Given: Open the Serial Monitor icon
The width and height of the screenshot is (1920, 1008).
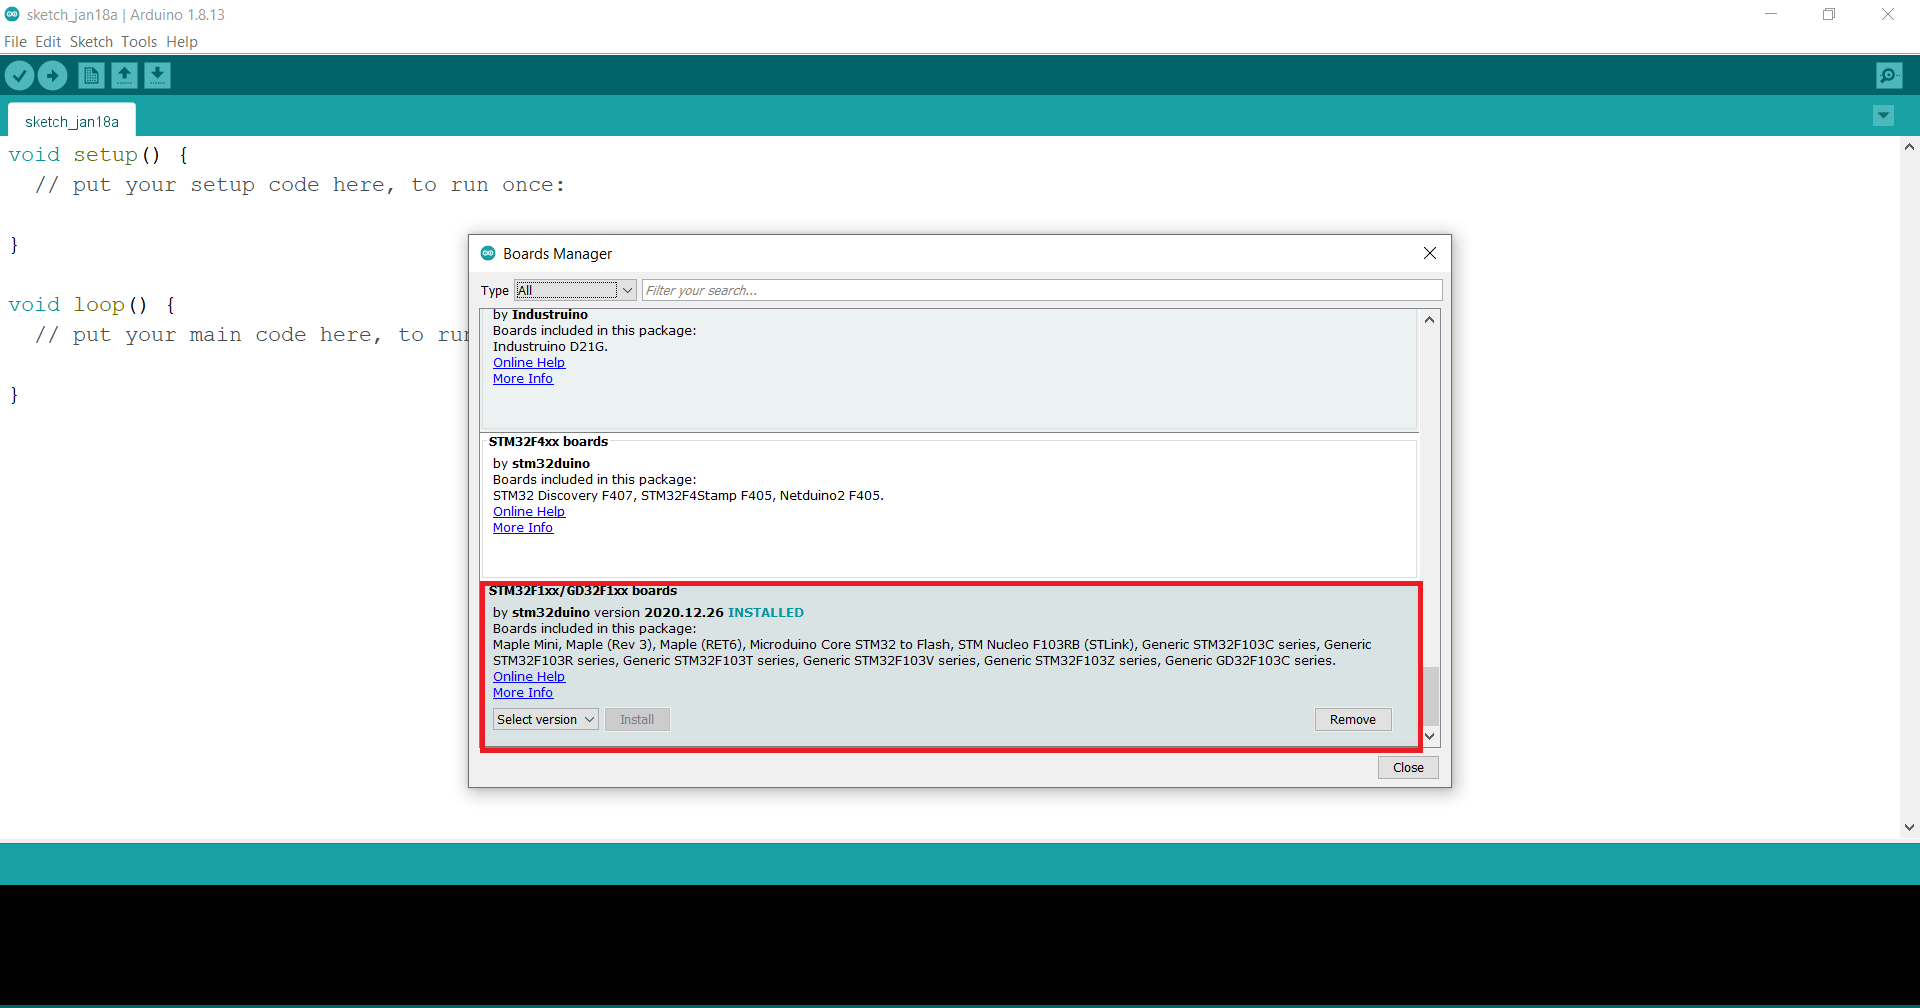Looking at the screenshot, I should pyautogui.click(x=1889, y=75).
